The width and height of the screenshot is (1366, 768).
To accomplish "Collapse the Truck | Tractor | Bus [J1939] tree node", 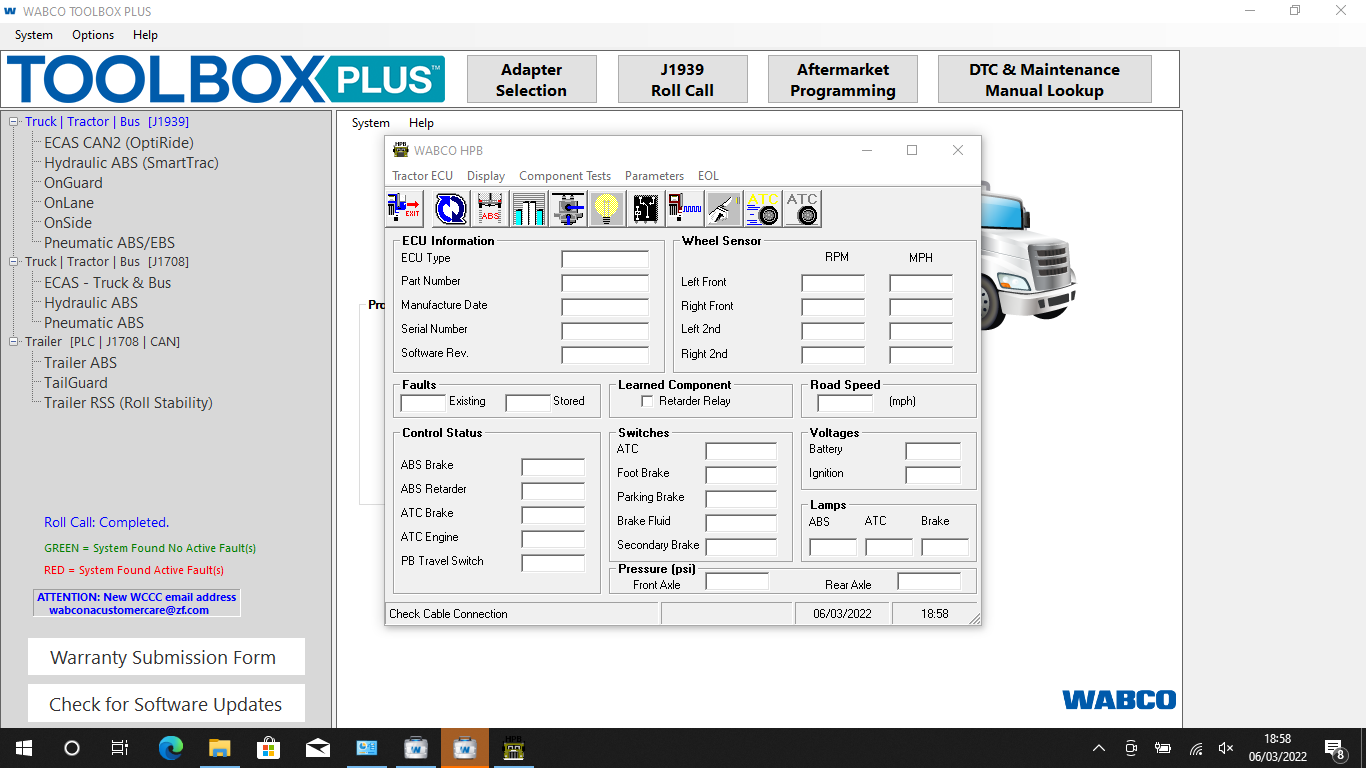I will click(x=15, y=122).
